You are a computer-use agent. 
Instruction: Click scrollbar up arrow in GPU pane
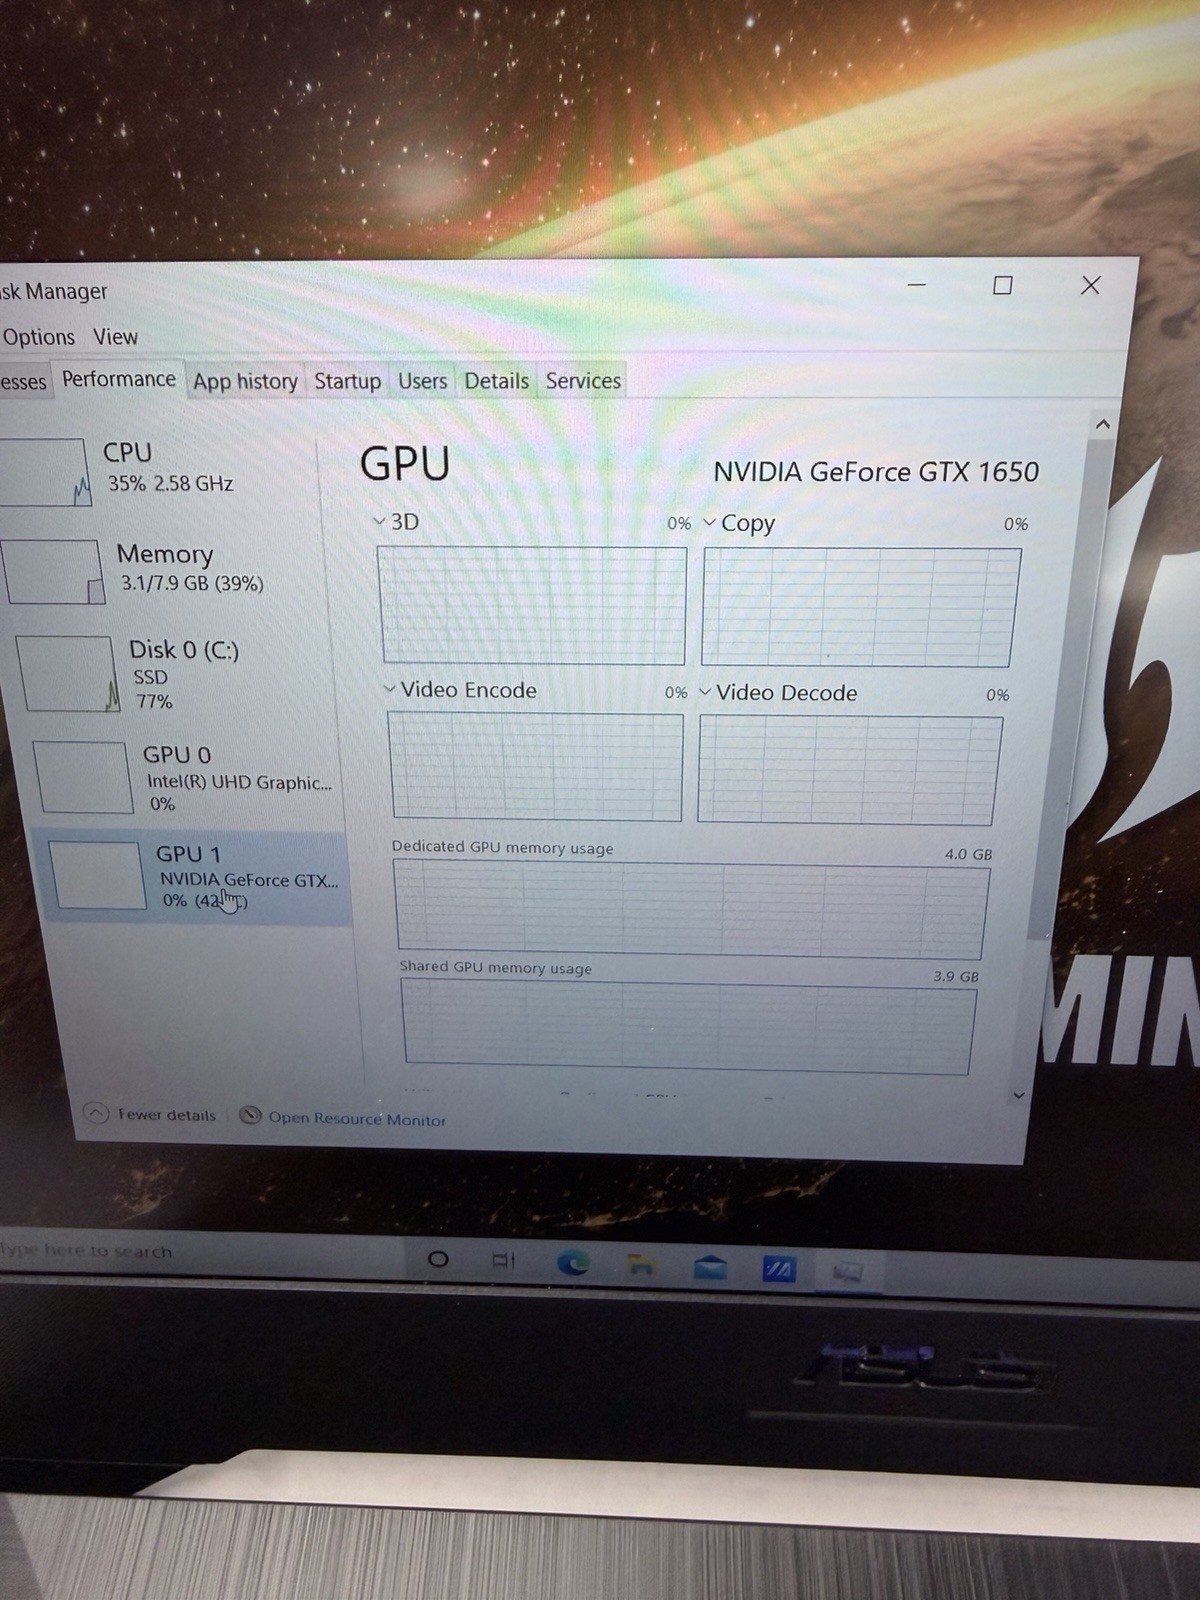tap(1102, 424)
